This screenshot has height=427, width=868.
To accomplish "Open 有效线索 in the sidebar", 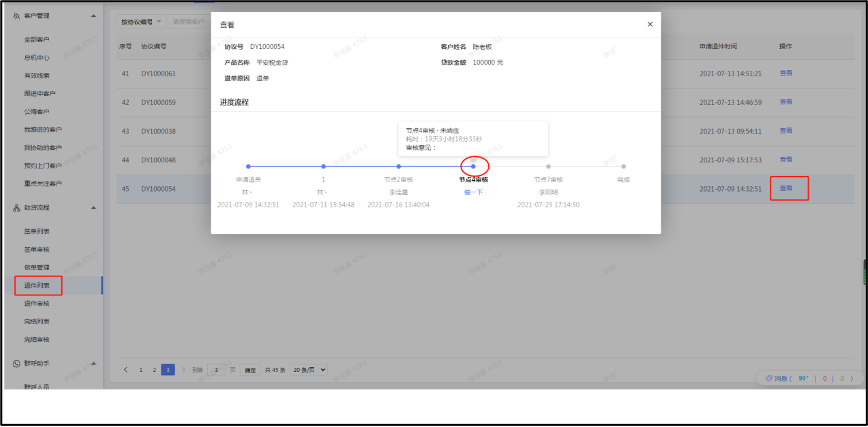I will 37,75.
